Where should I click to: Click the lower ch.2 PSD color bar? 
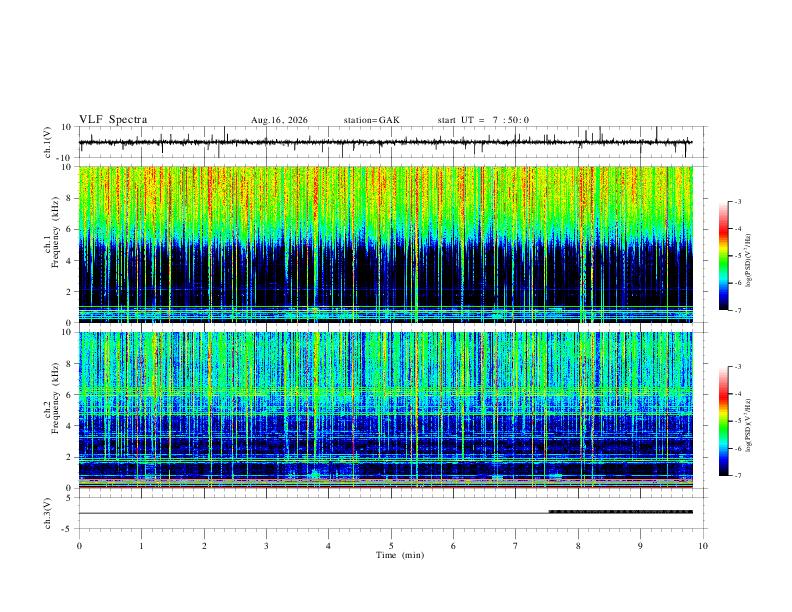click(x=723, y=421)
